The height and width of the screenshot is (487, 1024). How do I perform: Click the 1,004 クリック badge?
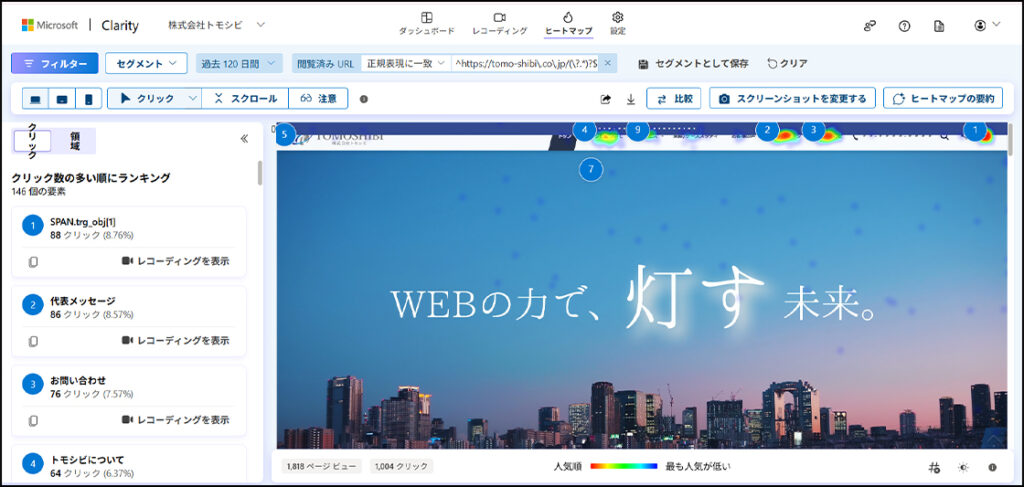pyautogui.click(x=401, y=466)
